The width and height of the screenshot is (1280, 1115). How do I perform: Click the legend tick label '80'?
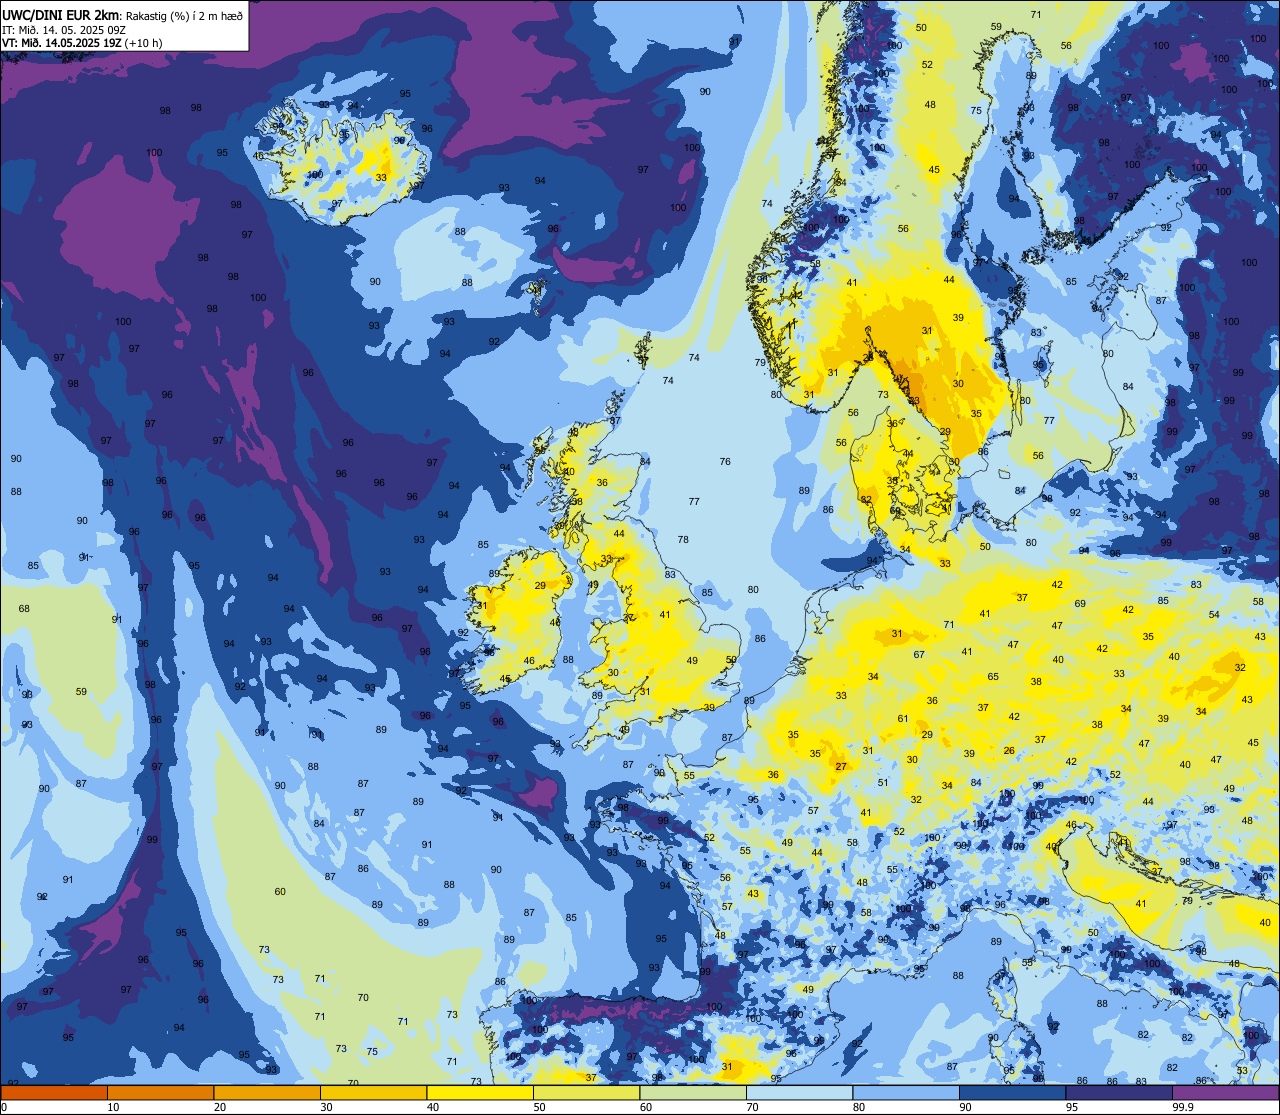[x=859, y=1107]
